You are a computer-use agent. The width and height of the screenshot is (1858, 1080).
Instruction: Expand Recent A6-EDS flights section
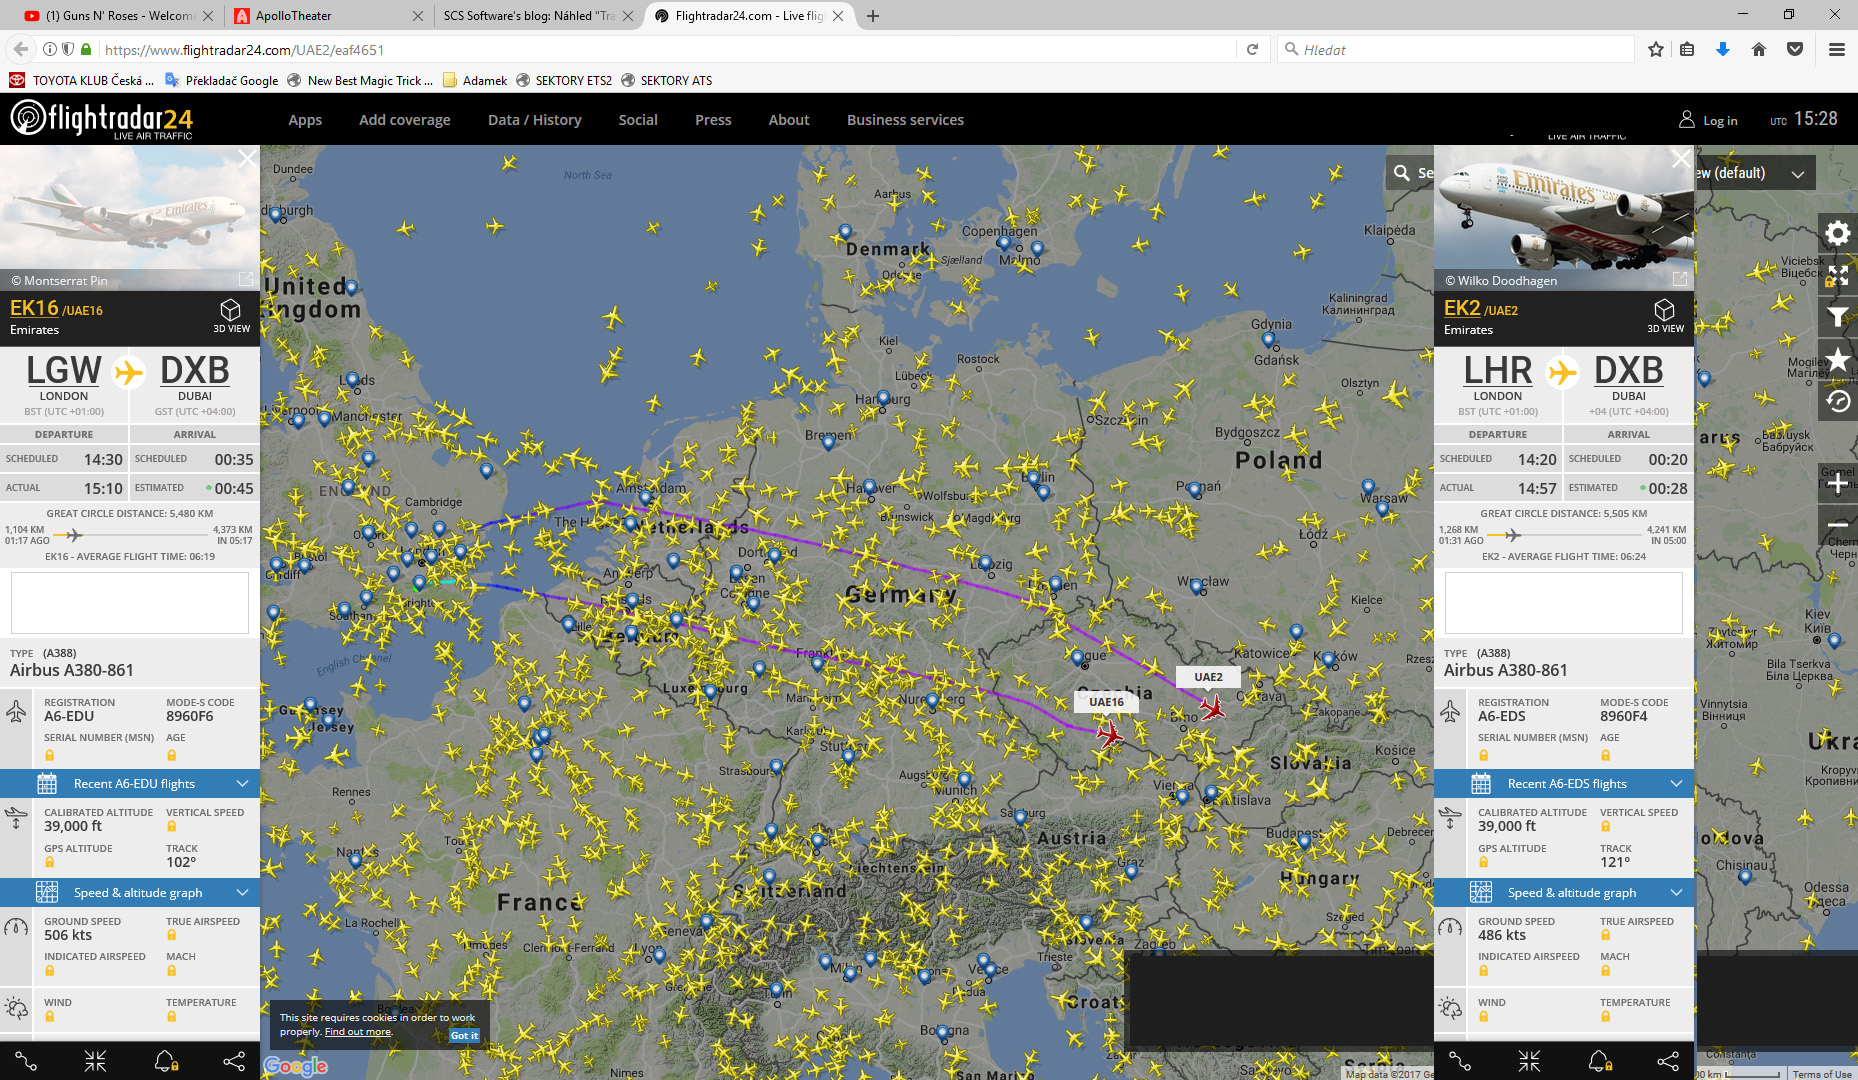1564,783
